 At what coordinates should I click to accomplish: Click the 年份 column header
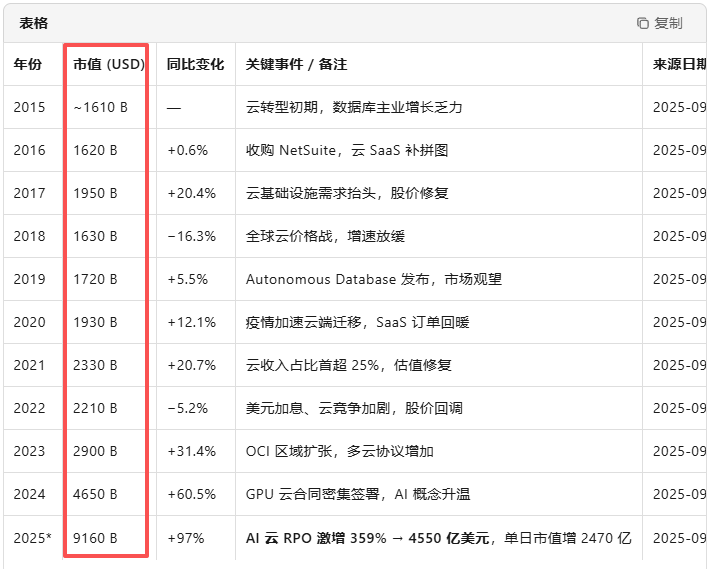pos(28,64)
